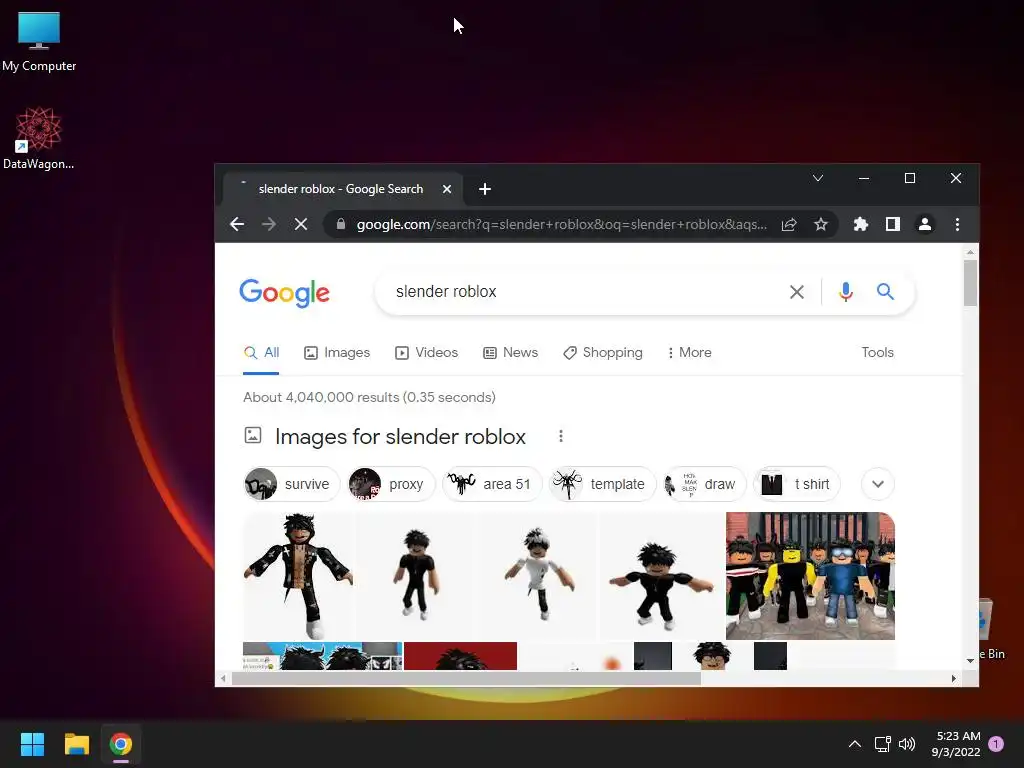Click the vertical scrollbar down arrow
The width and height of the screenshot is (1024, 768).
tap(970, 661)
